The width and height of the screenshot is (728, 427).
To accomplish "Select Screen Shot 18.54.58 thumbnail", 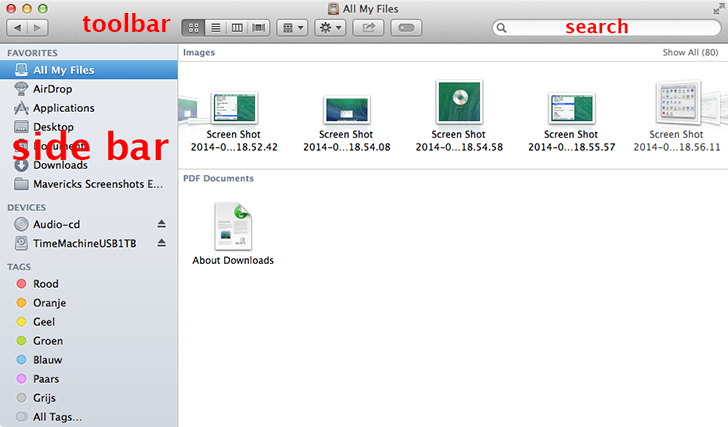I will tap(459, 102).
